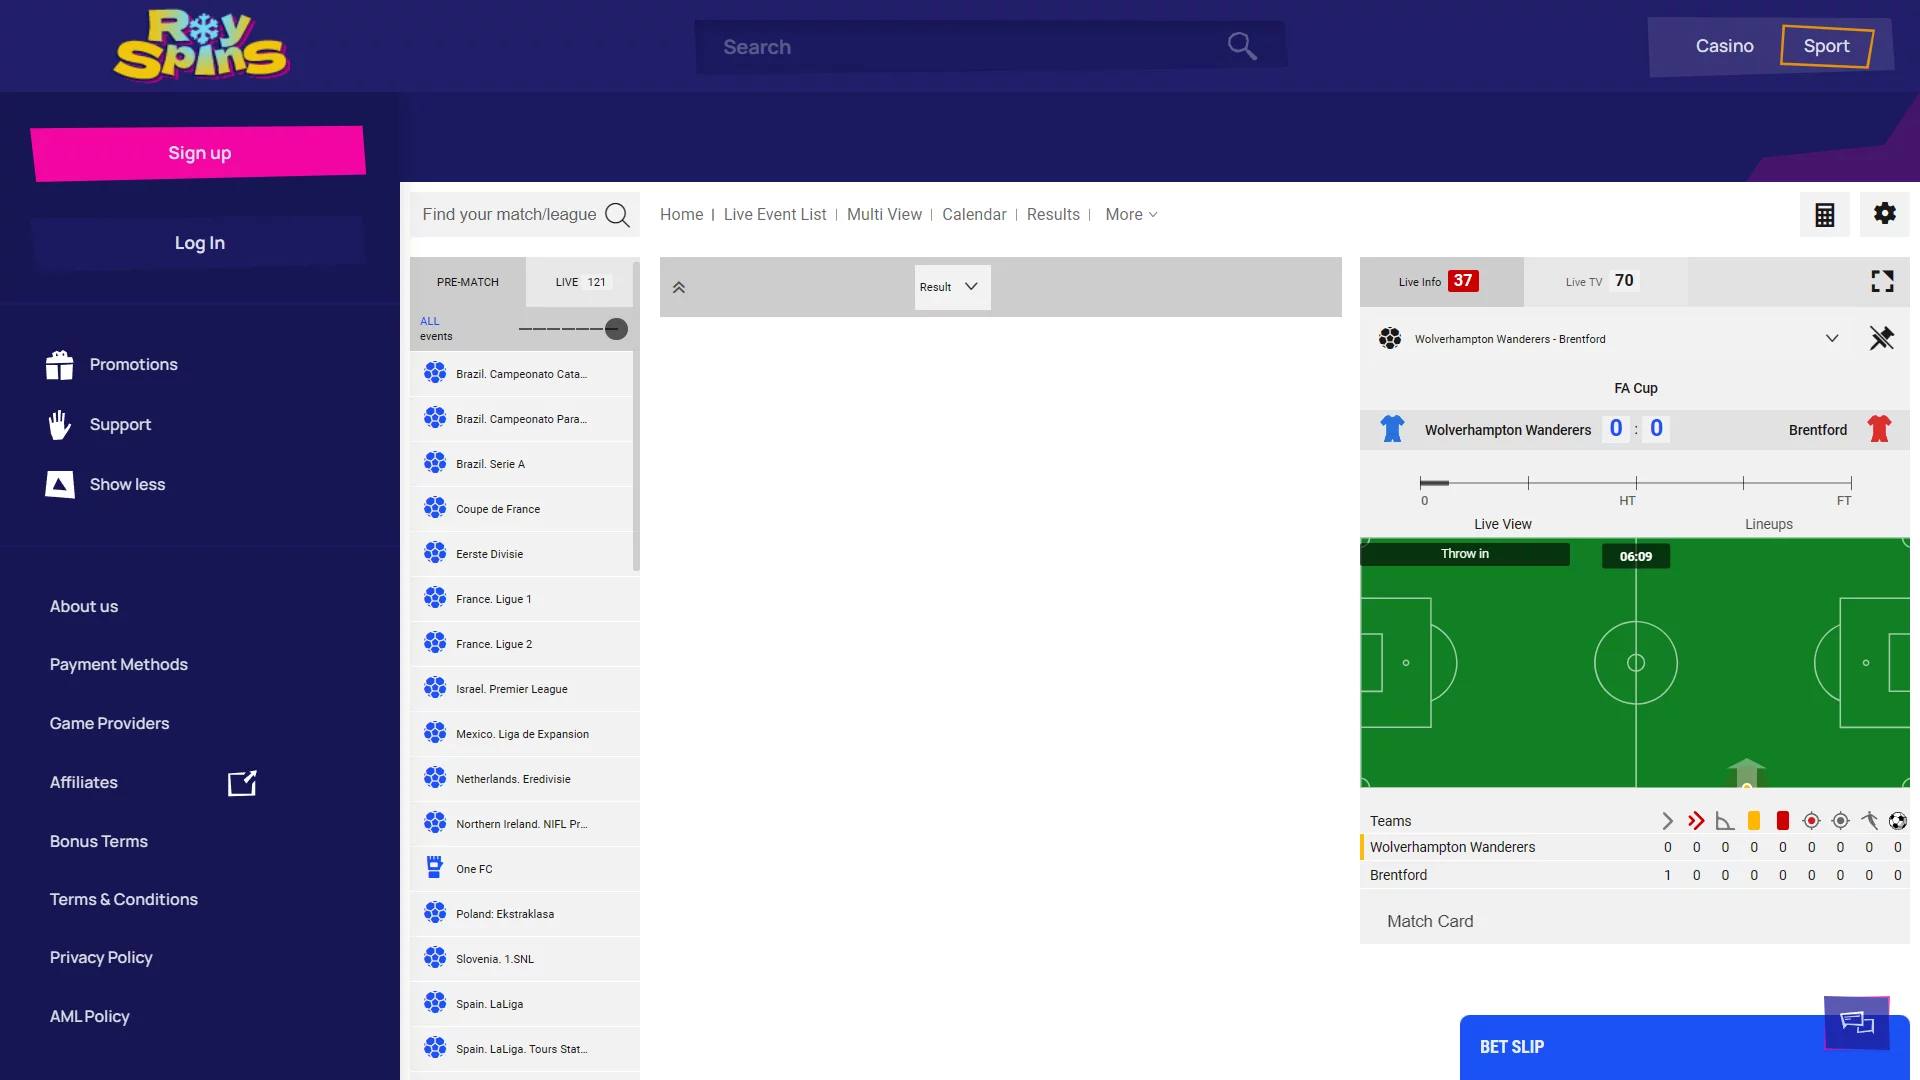Image resolution: width=1920 pixels, height=1080 pixels.
Task: Open the Live TV tab
Action: 1606,282
